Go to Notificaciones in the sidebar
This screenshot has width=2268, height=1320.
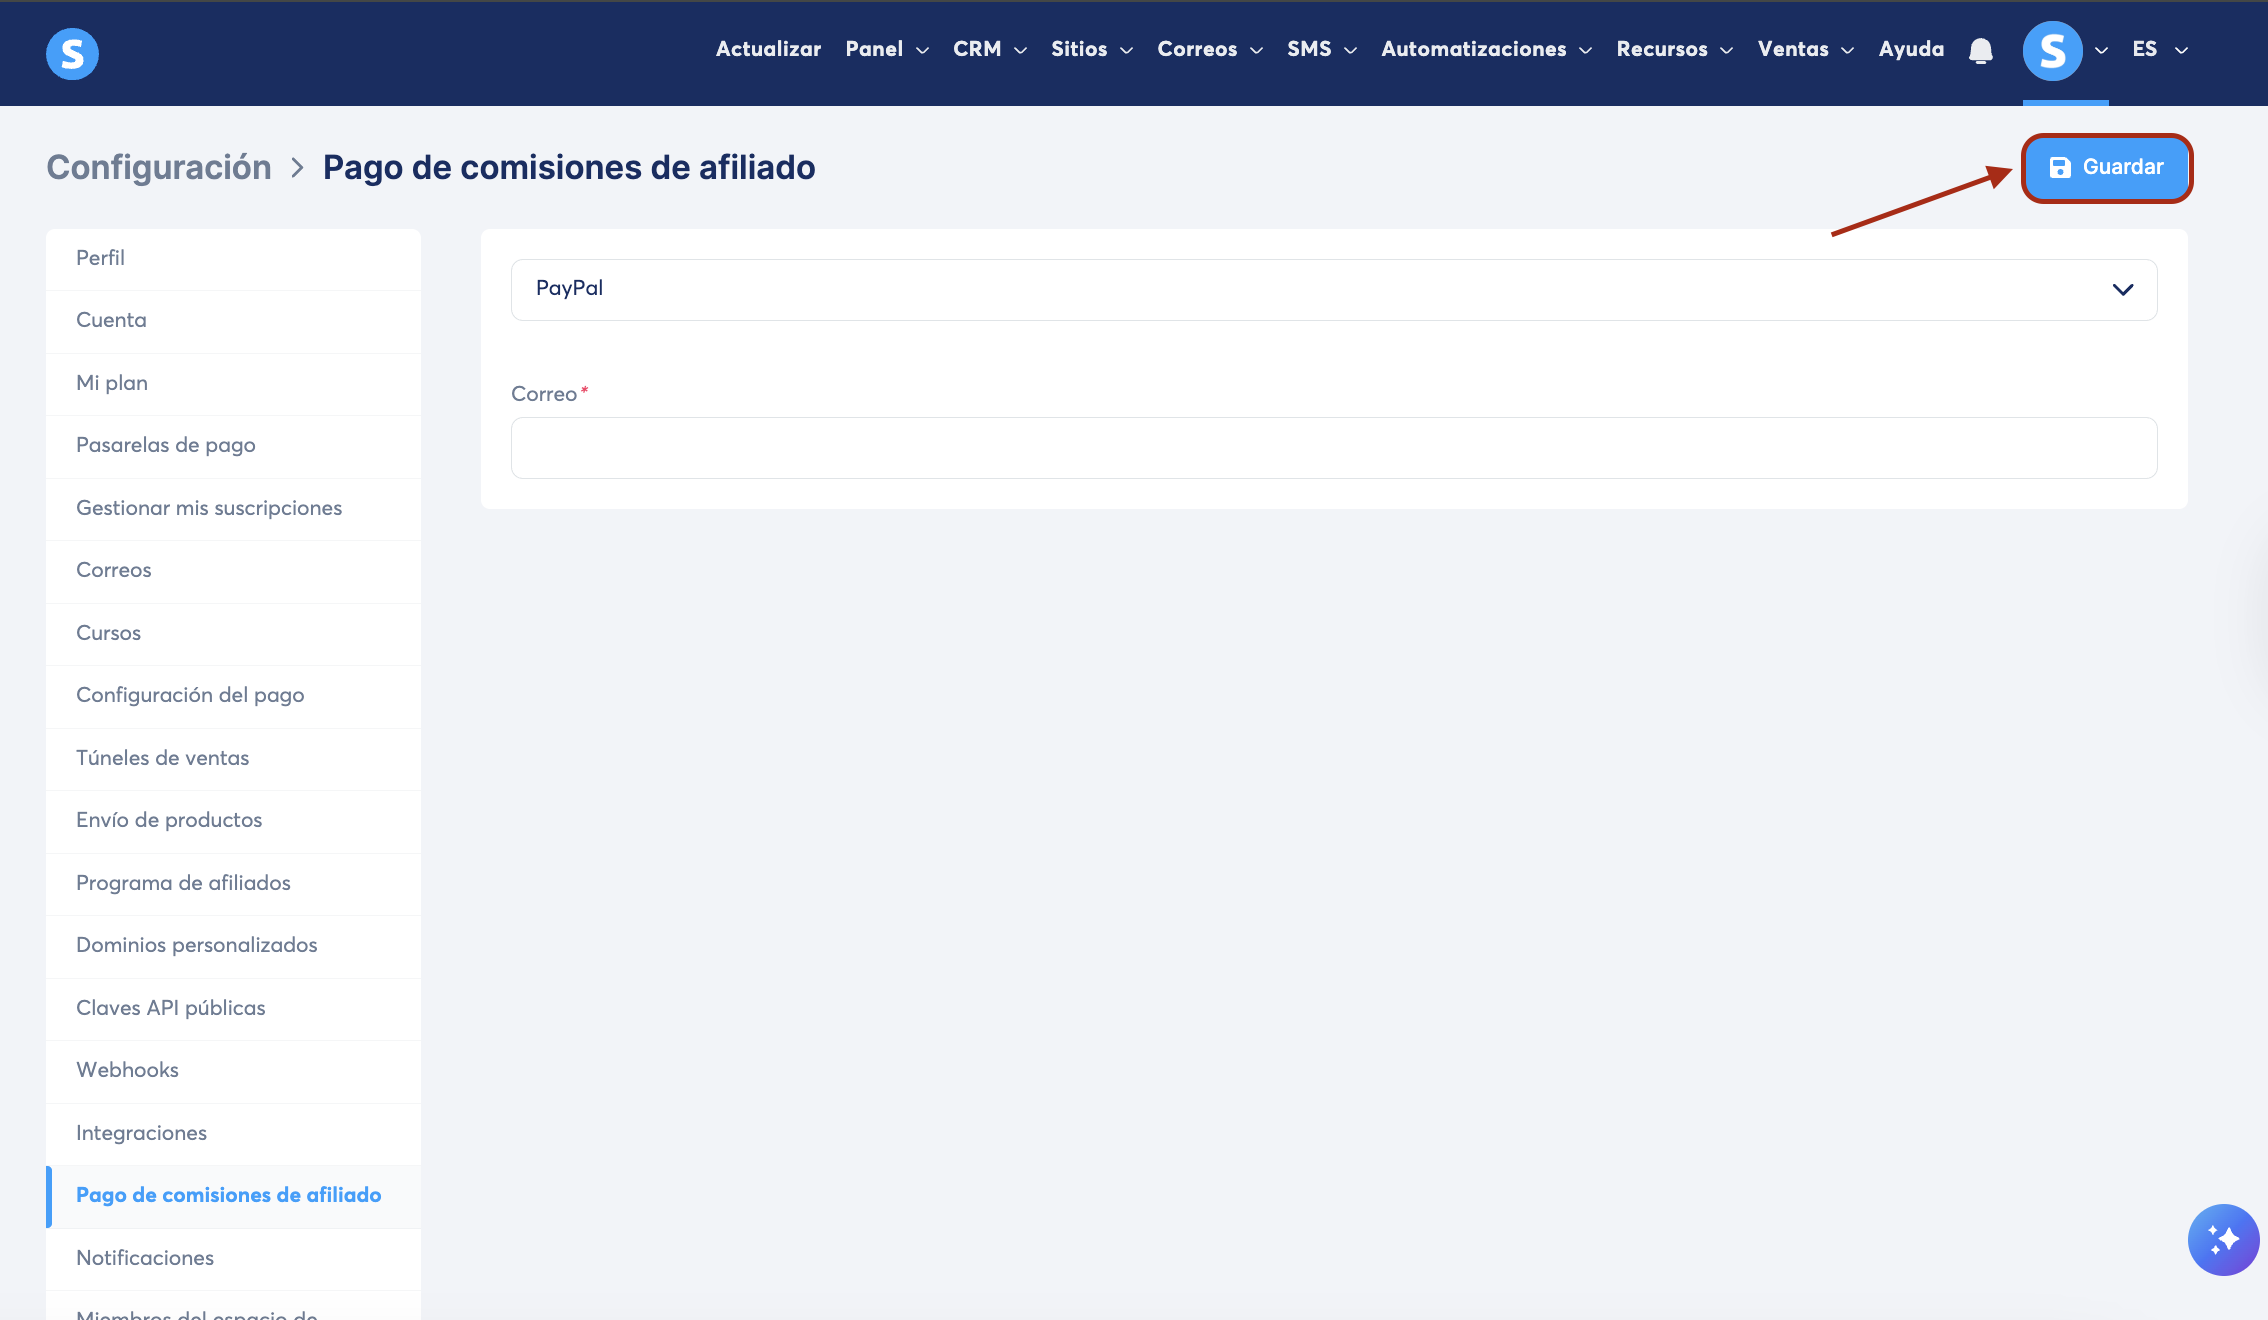tap(145, 1258)
